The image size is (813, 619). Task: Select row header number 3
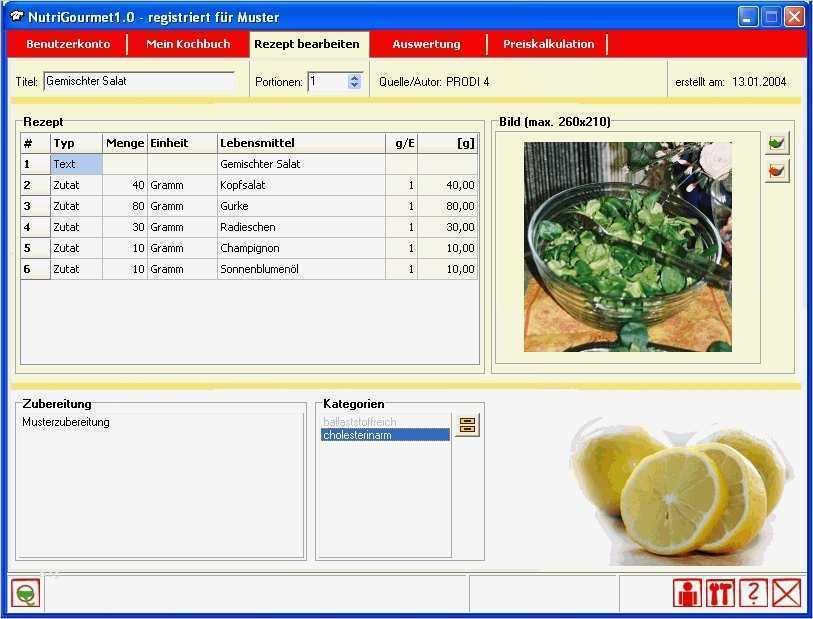click(35, 206)
